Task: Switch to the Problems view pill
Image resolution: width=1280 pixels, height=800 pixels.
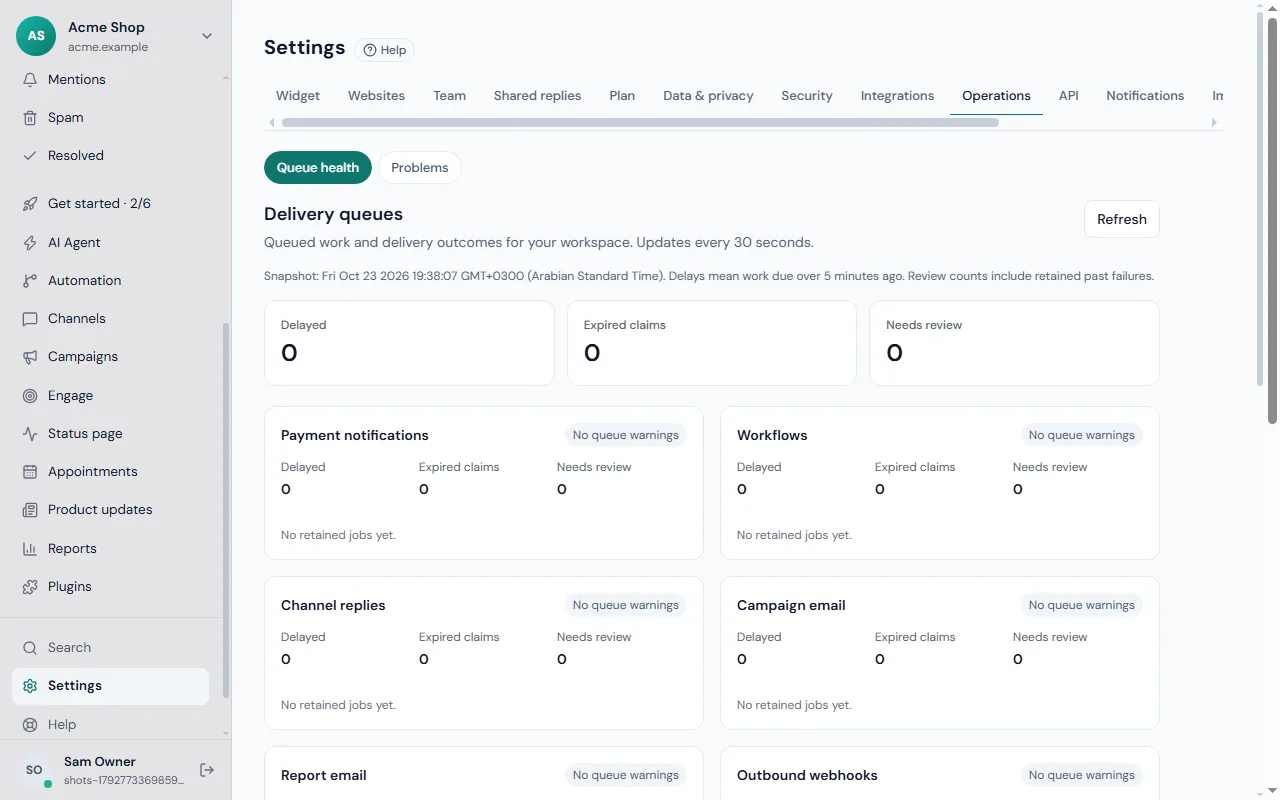Action: (420, 167)
